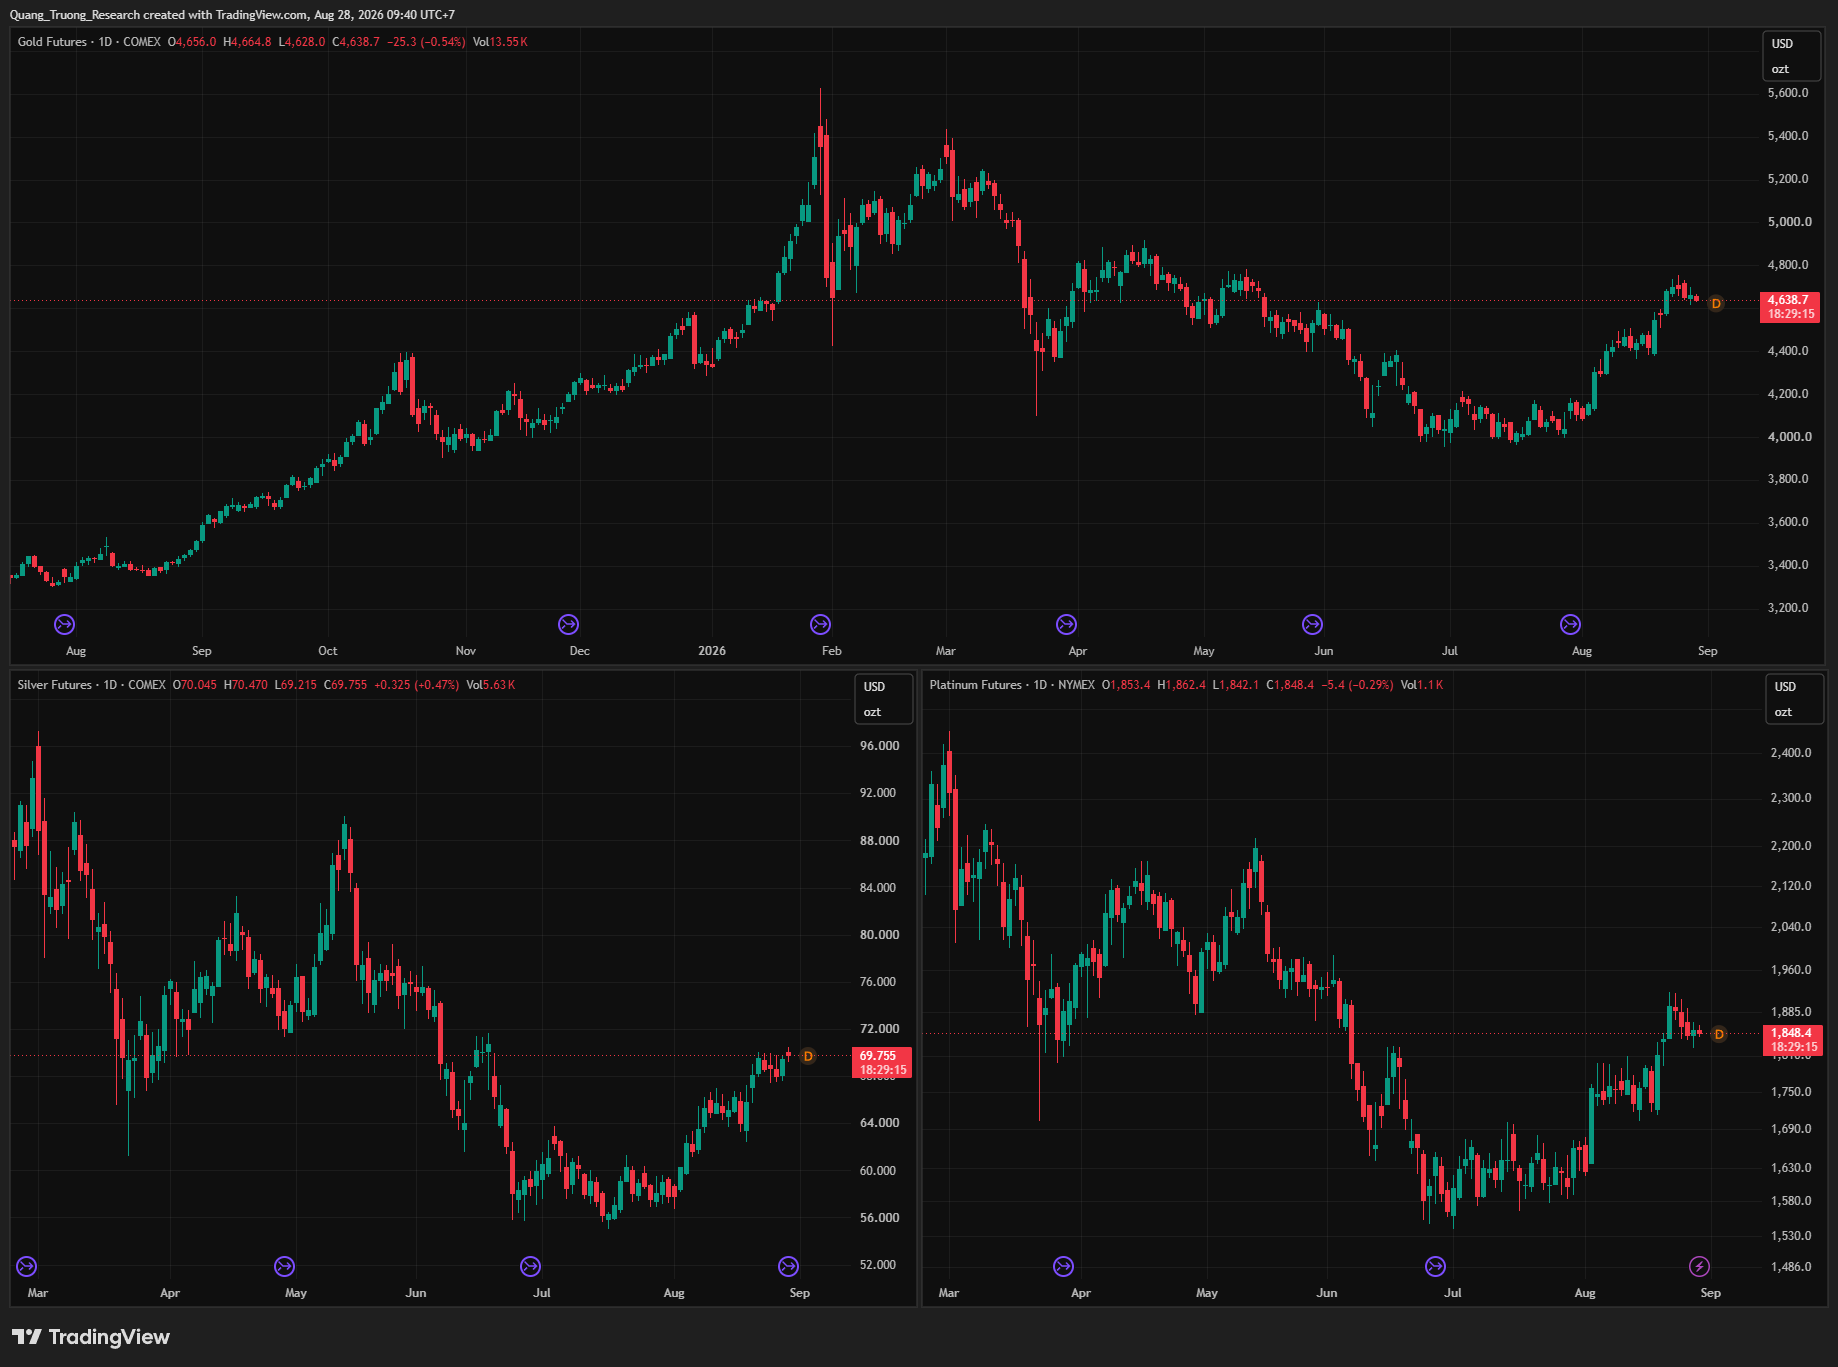Open the Gold event marker left of the first Aug label
The height and width of the screenshot is (1367, 1838).
pos(64,625)
